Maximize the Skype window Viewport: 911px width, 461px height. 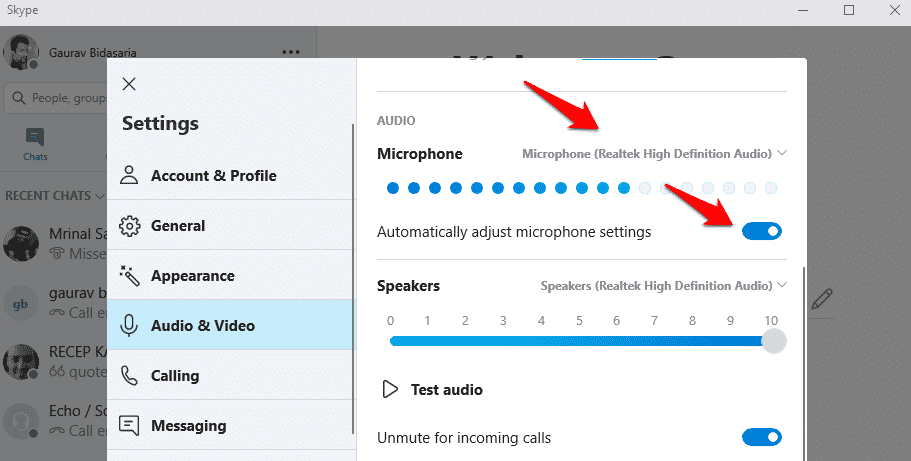tap(849, 10)
